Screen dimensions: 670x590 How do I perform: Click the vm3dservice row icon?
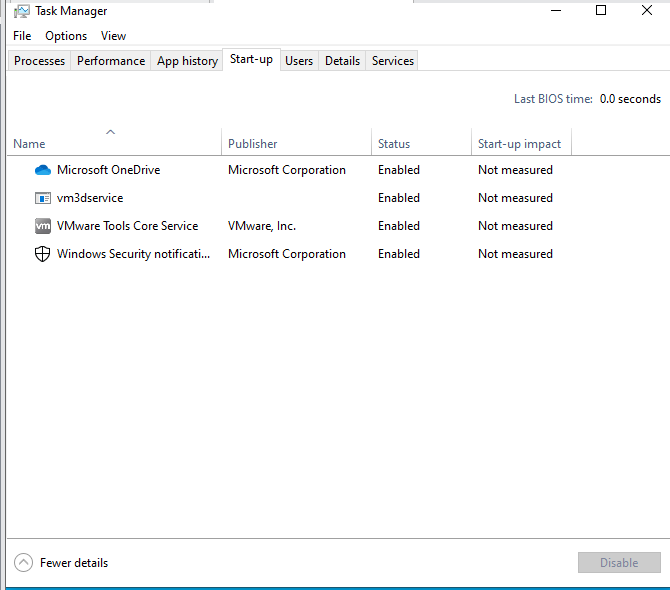[x=43, y=198]
